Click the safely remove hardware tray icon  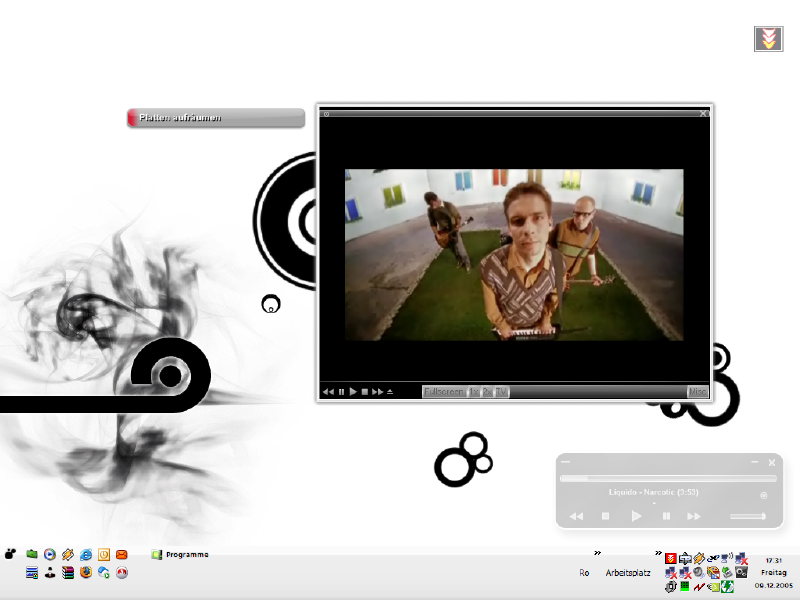tap(727, 572)
